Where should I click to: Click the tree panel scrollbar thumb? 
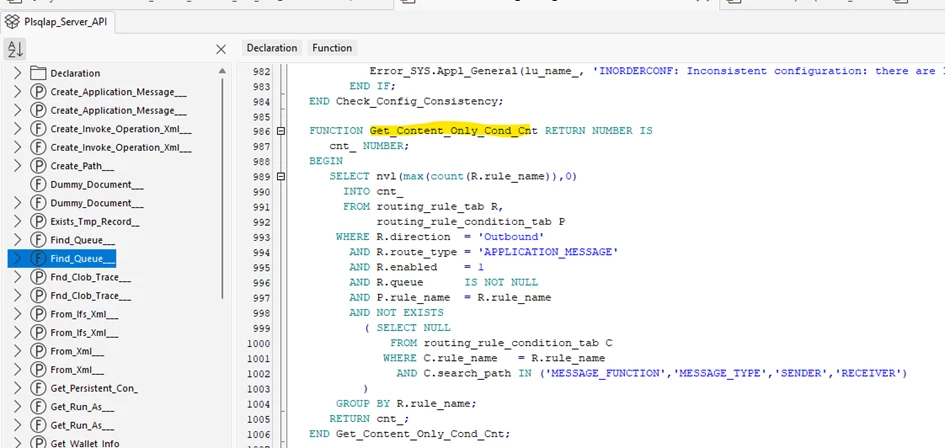tap(222, 187)
